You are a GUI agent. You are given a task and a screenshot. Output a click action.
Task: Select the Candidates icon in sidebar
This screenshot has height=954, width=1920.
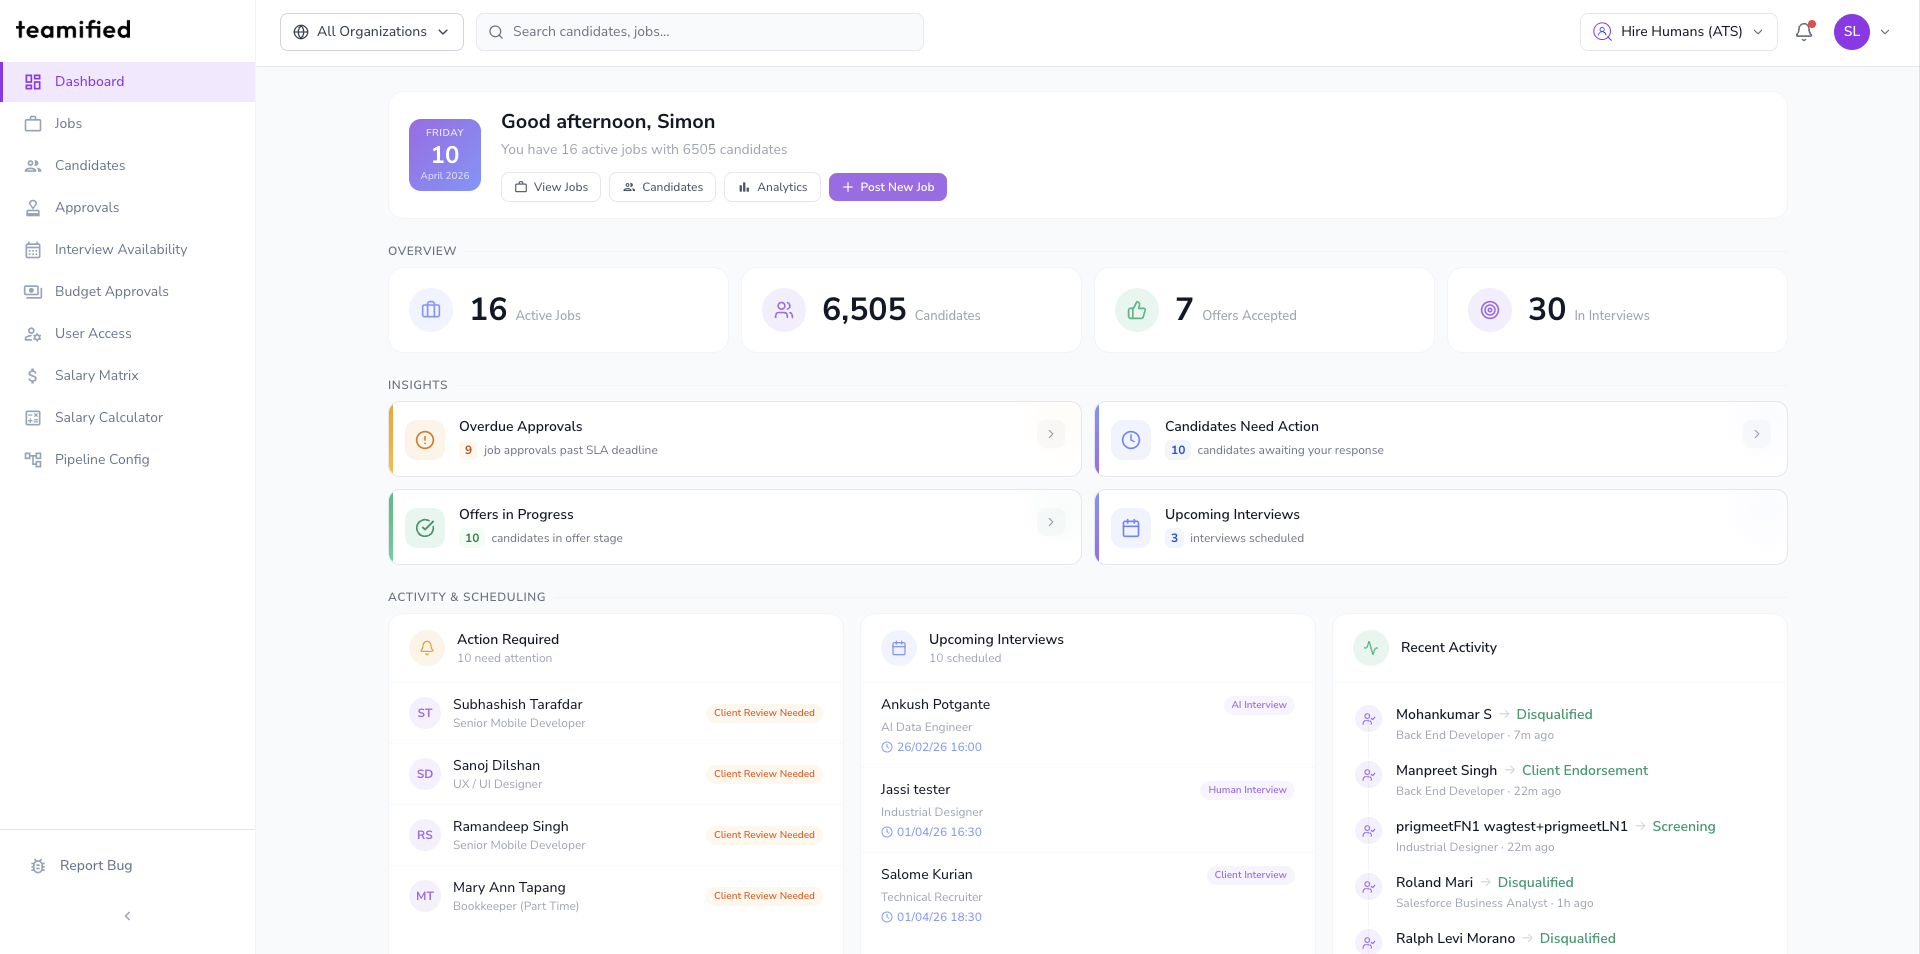33,165
